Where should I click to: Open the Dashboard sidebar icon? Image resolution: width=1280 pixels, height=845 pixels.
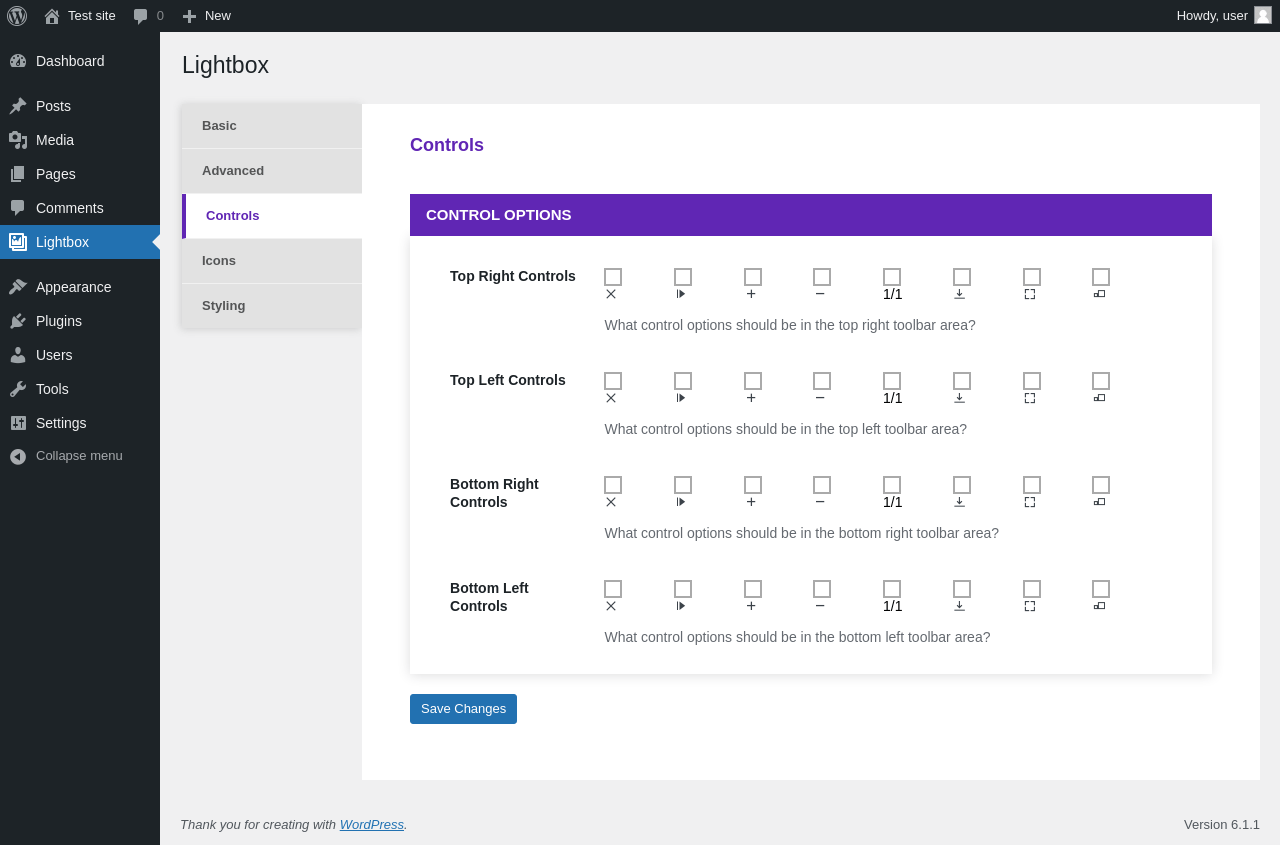tap(18, 61)
